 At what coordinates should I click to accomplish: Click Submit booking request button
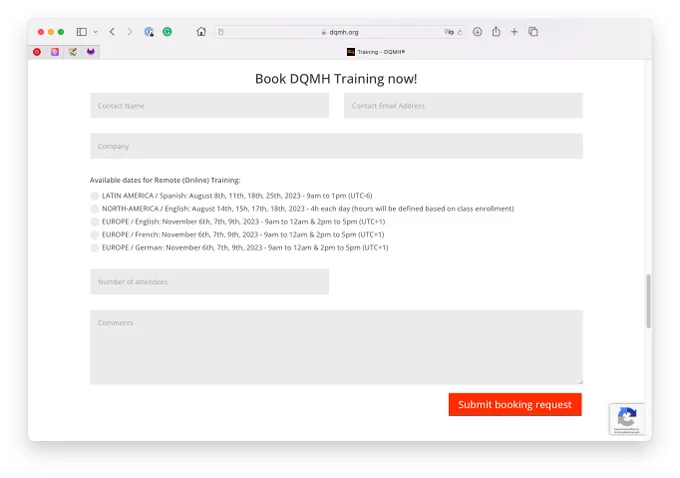515,404
